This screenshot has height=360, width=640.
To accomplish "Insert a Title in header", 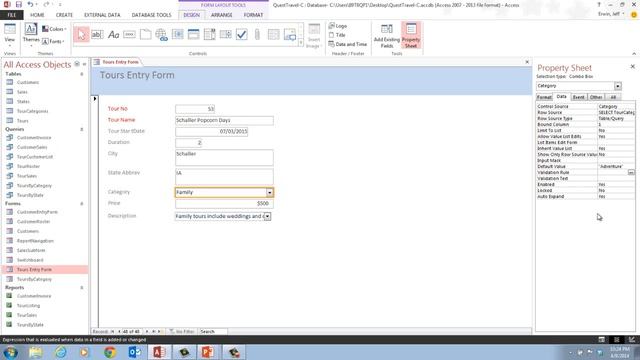I will point(337,35).
